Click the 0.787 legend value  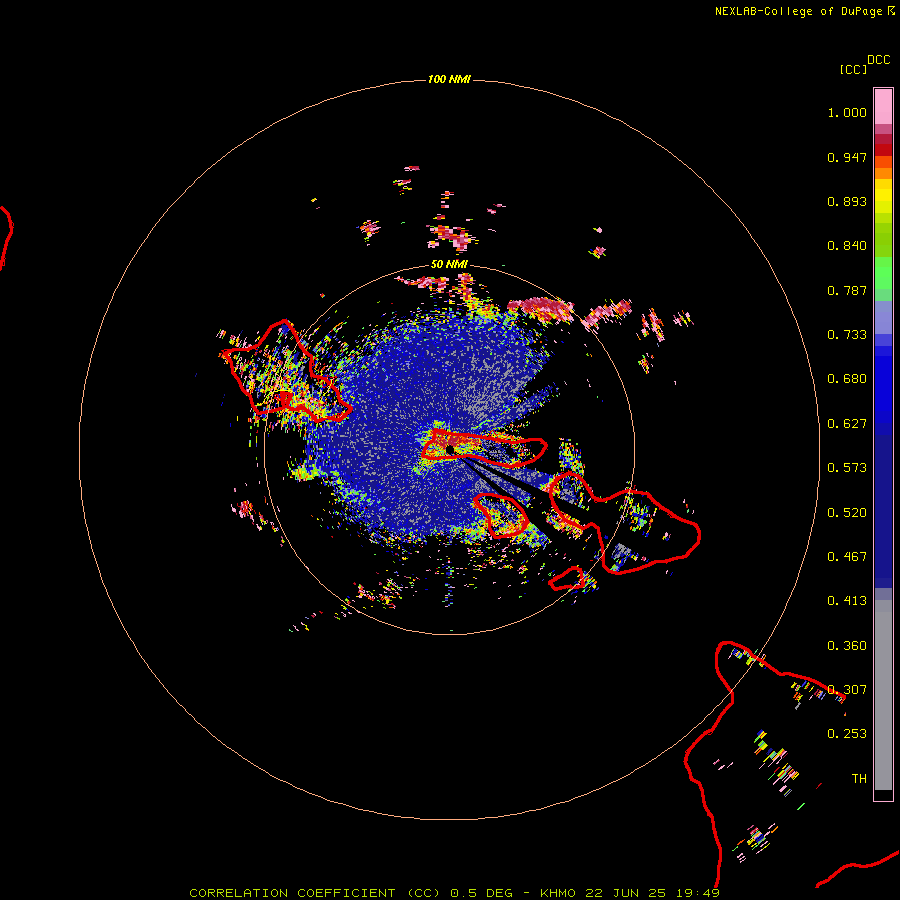pyautogui.click(x=847, y=290)
